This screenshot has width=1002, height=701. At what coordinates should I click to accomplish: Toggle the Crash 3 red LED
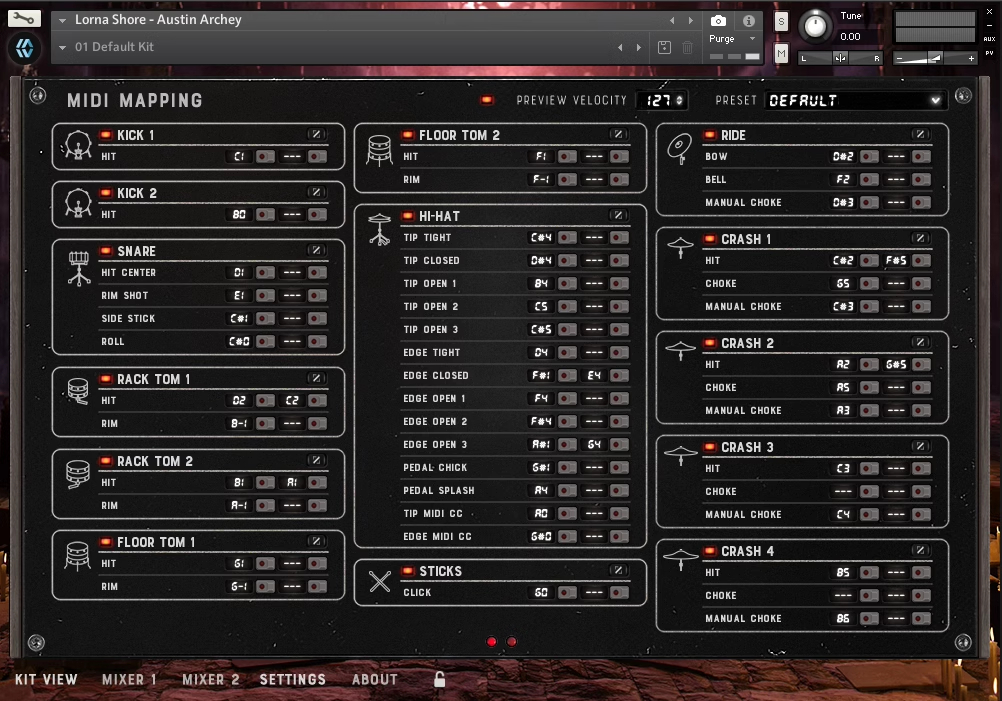tap(709, 447)
